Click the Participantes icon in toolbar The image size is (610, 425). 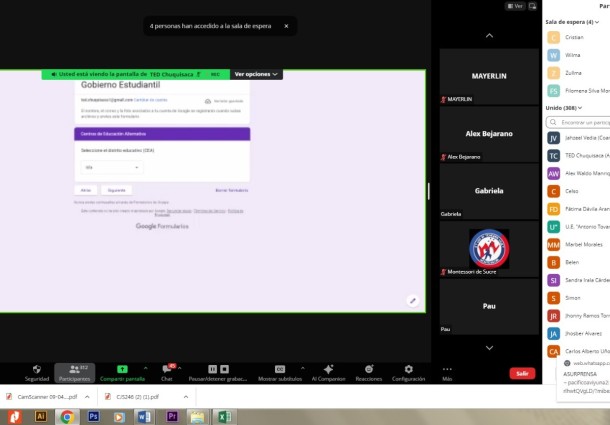tap(74, 370)
